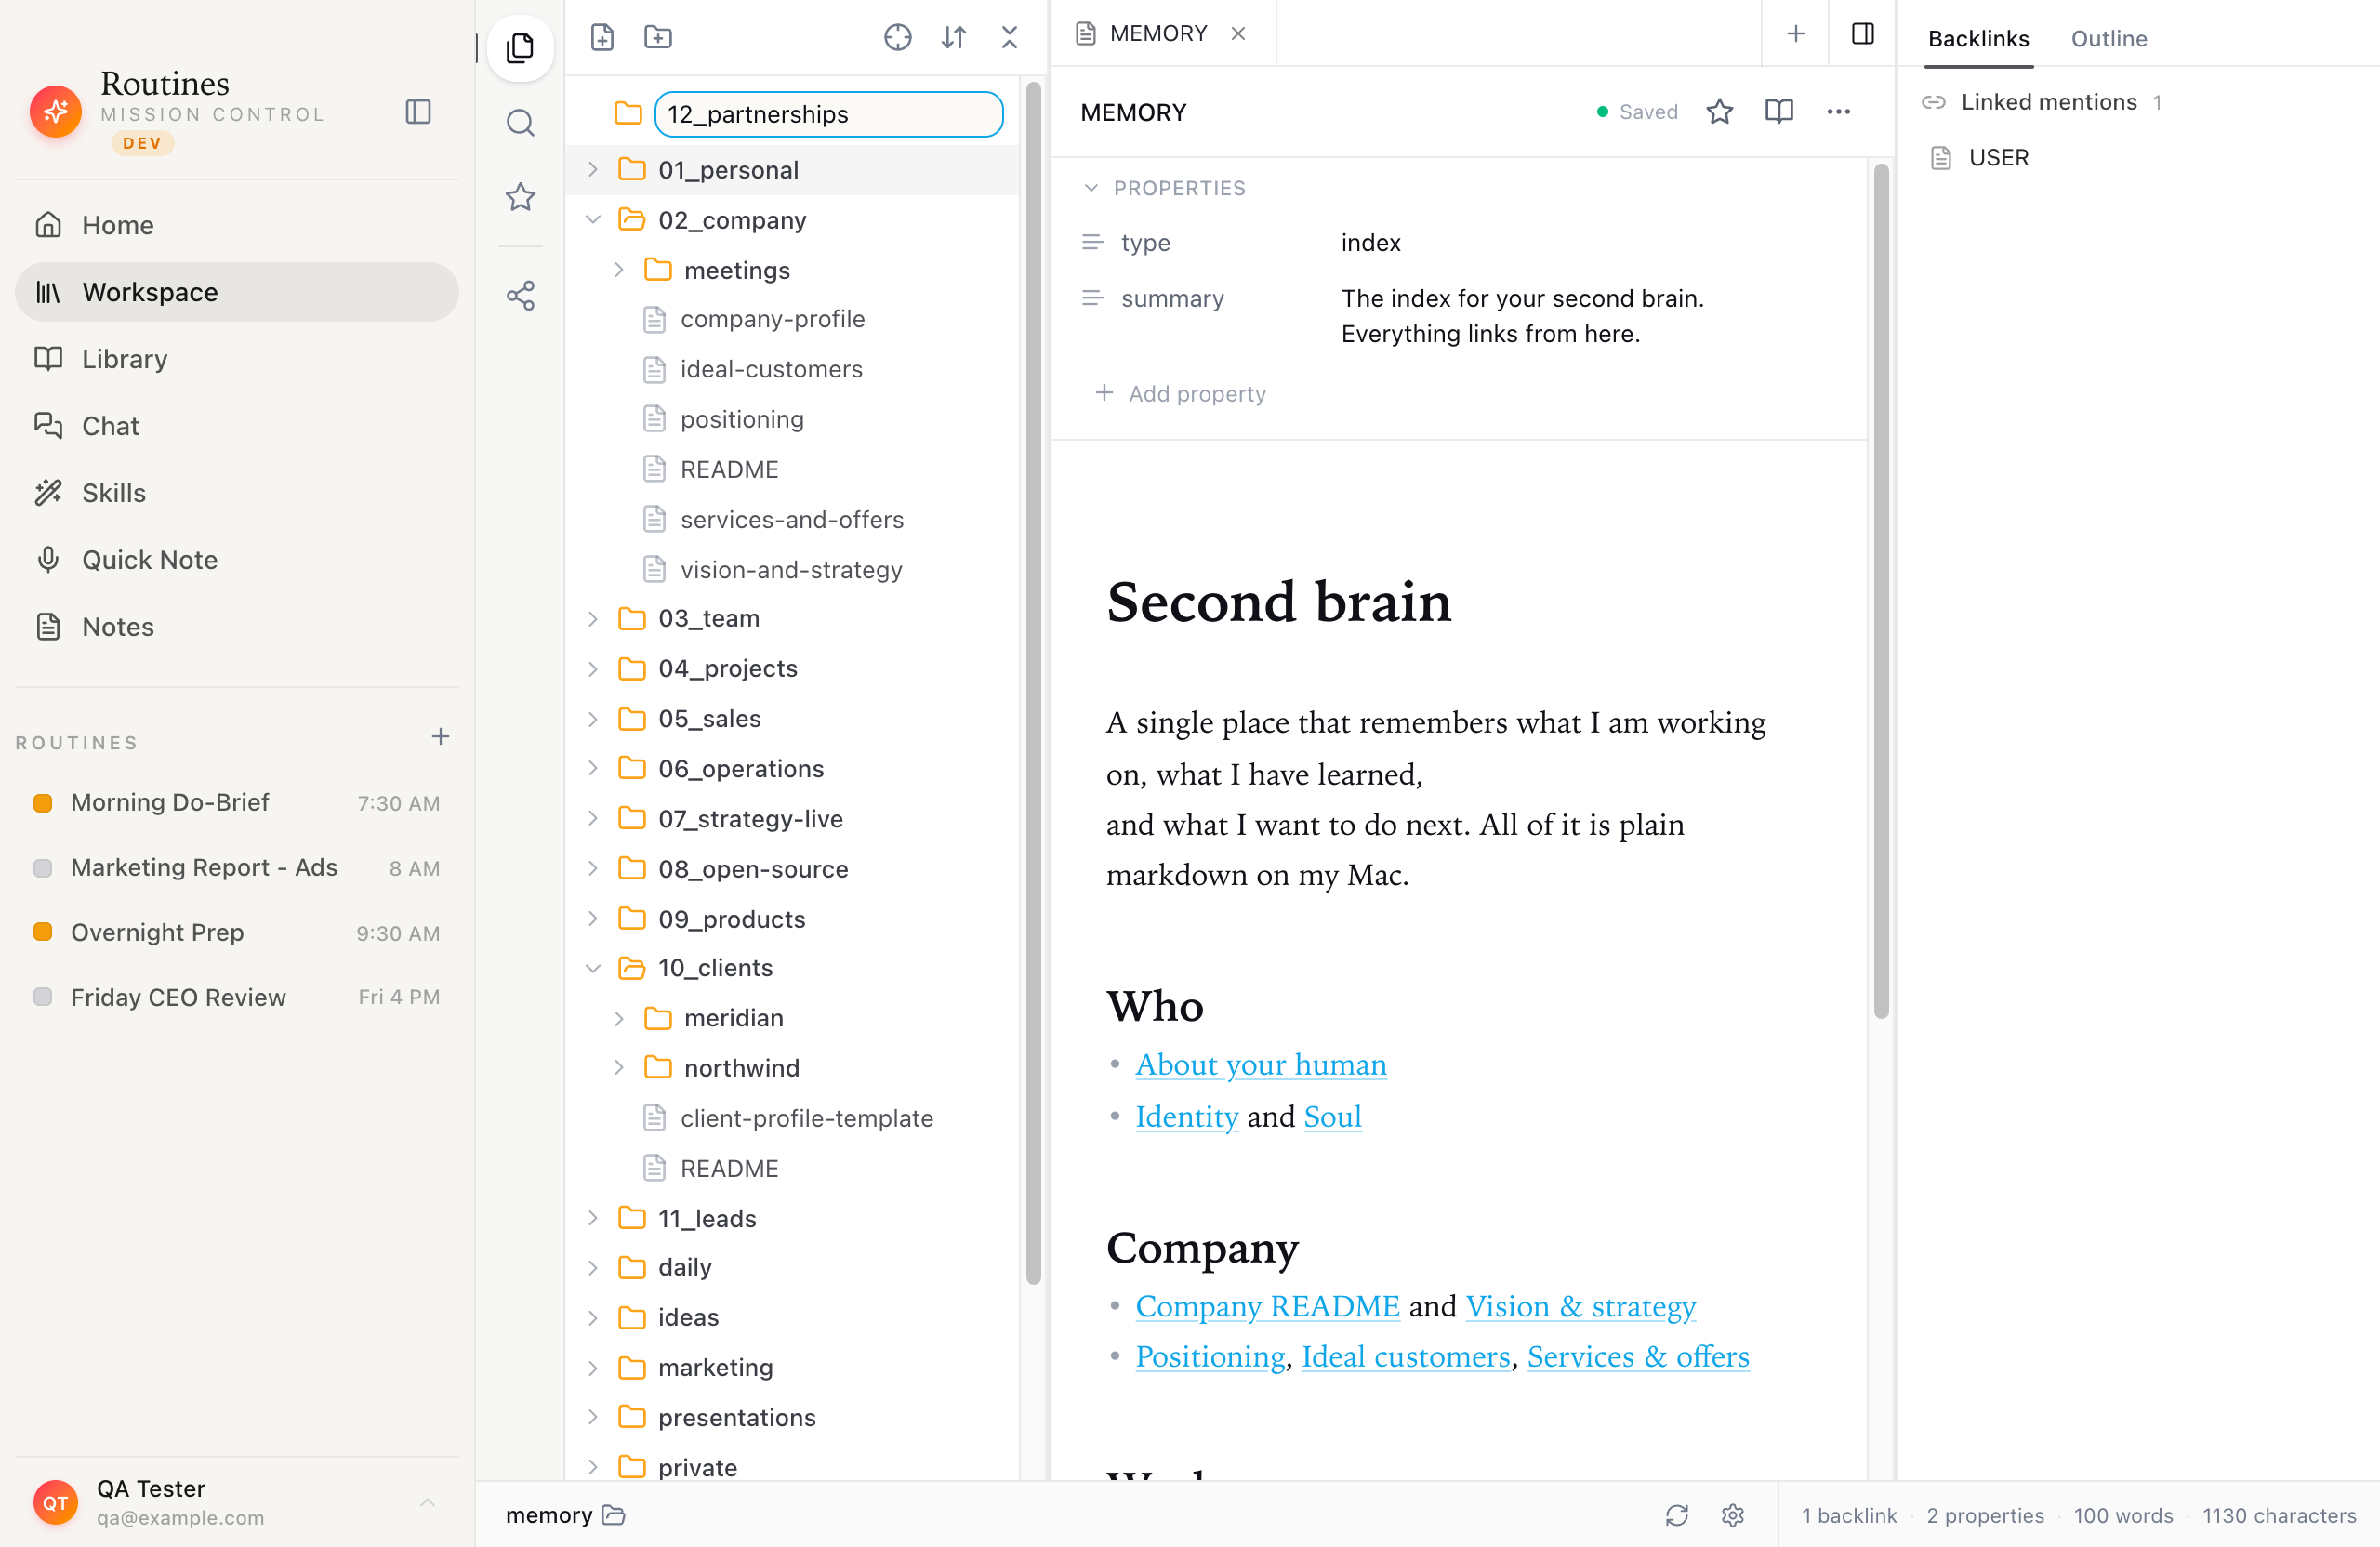Screen dimensions: 2380x1547
Task: Create a new folder from the toolbar
Action: [x=658, y=37]
